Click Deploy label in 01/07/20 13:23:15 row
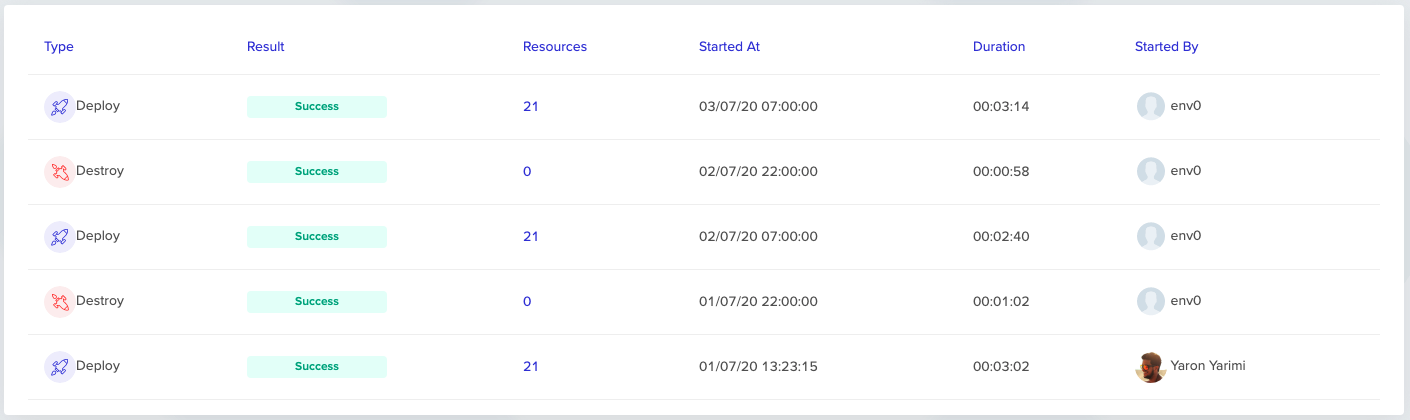1410x420 pixels. (x=98, y=366)
